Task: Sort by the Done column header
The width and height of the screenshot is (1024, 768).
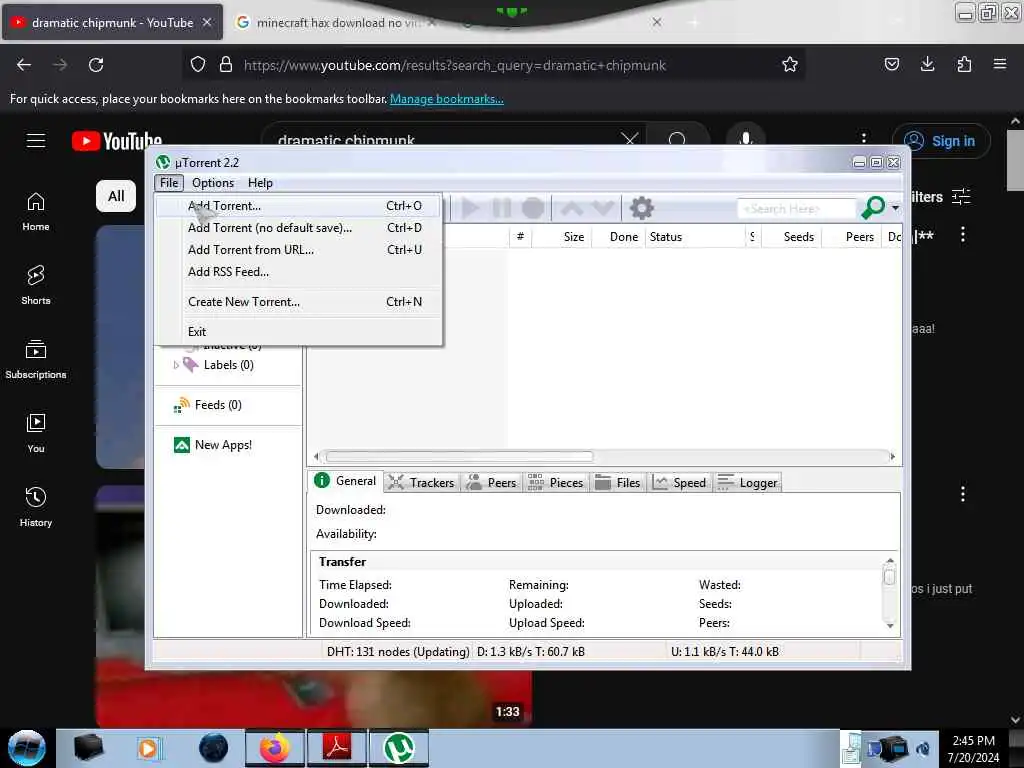Action: pyautogui.click(x=618, y=237)
